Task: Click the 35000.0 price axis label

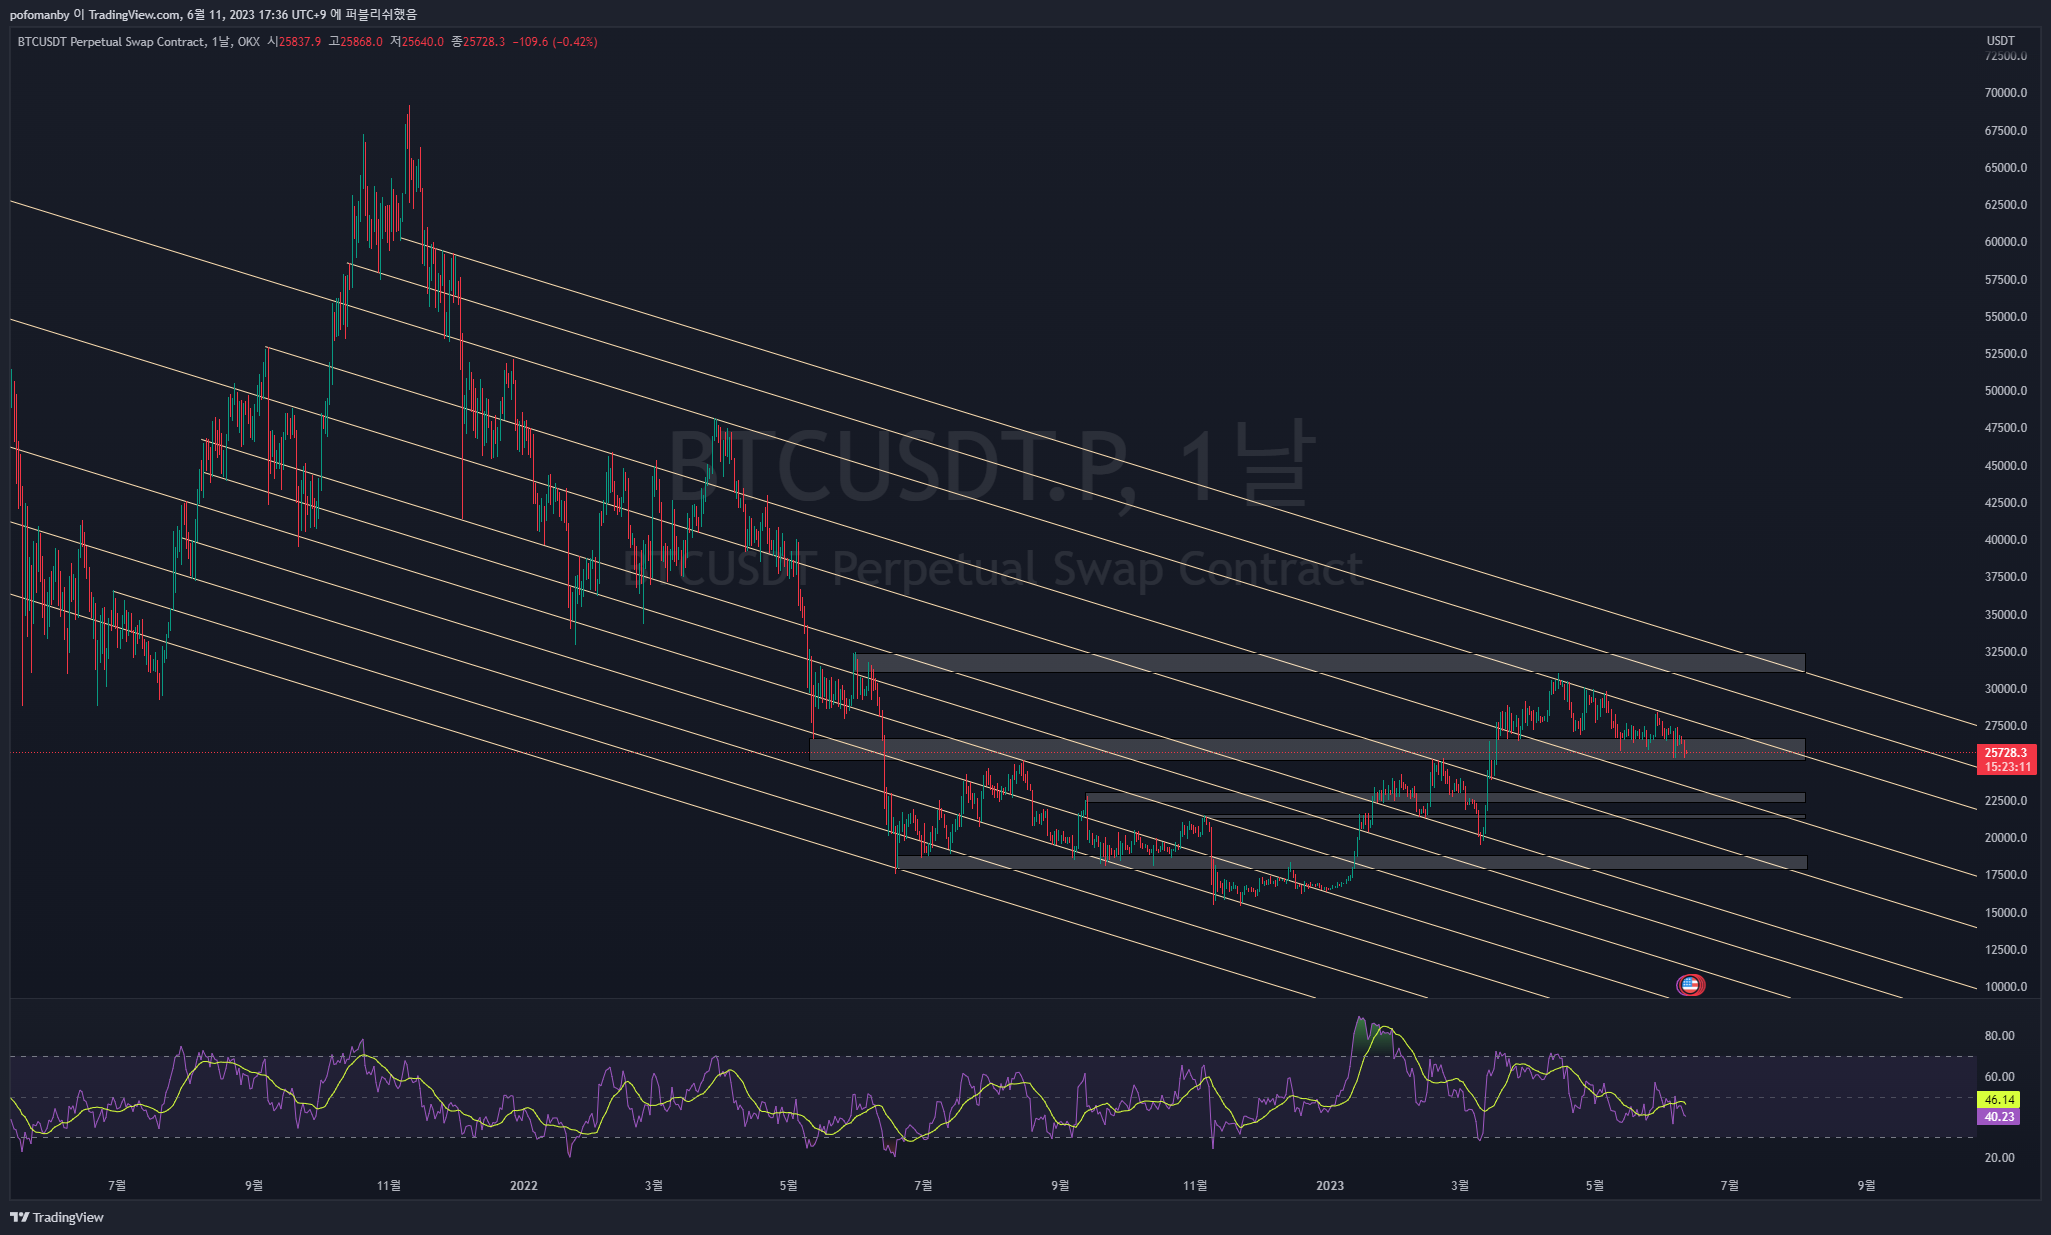Action: (x=2006, y=615)
